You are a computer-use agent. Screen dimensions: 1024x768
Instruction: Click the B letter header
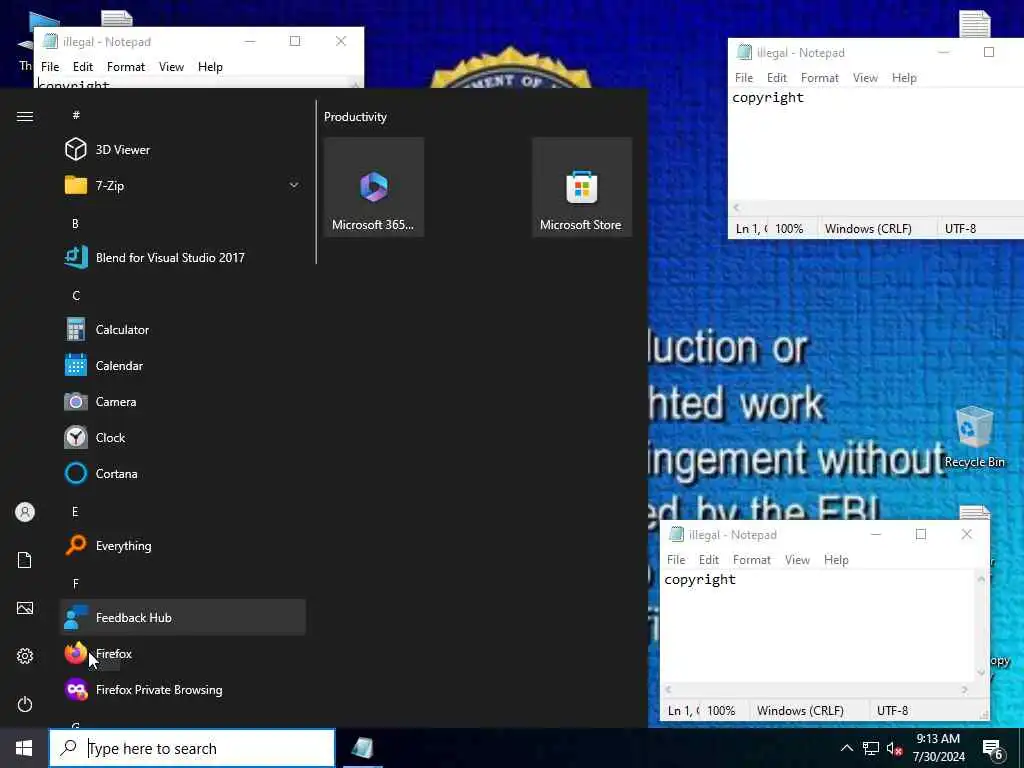75,223
